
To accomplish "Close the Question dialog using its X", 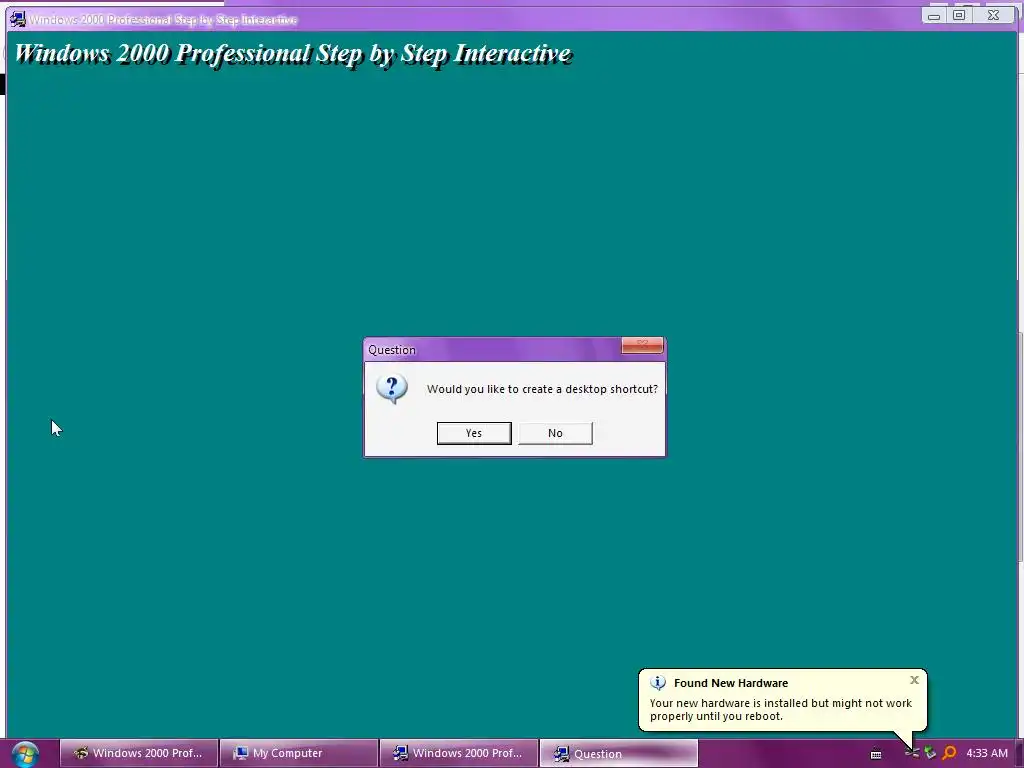I will pyautogui.click(x=642, y=345).
